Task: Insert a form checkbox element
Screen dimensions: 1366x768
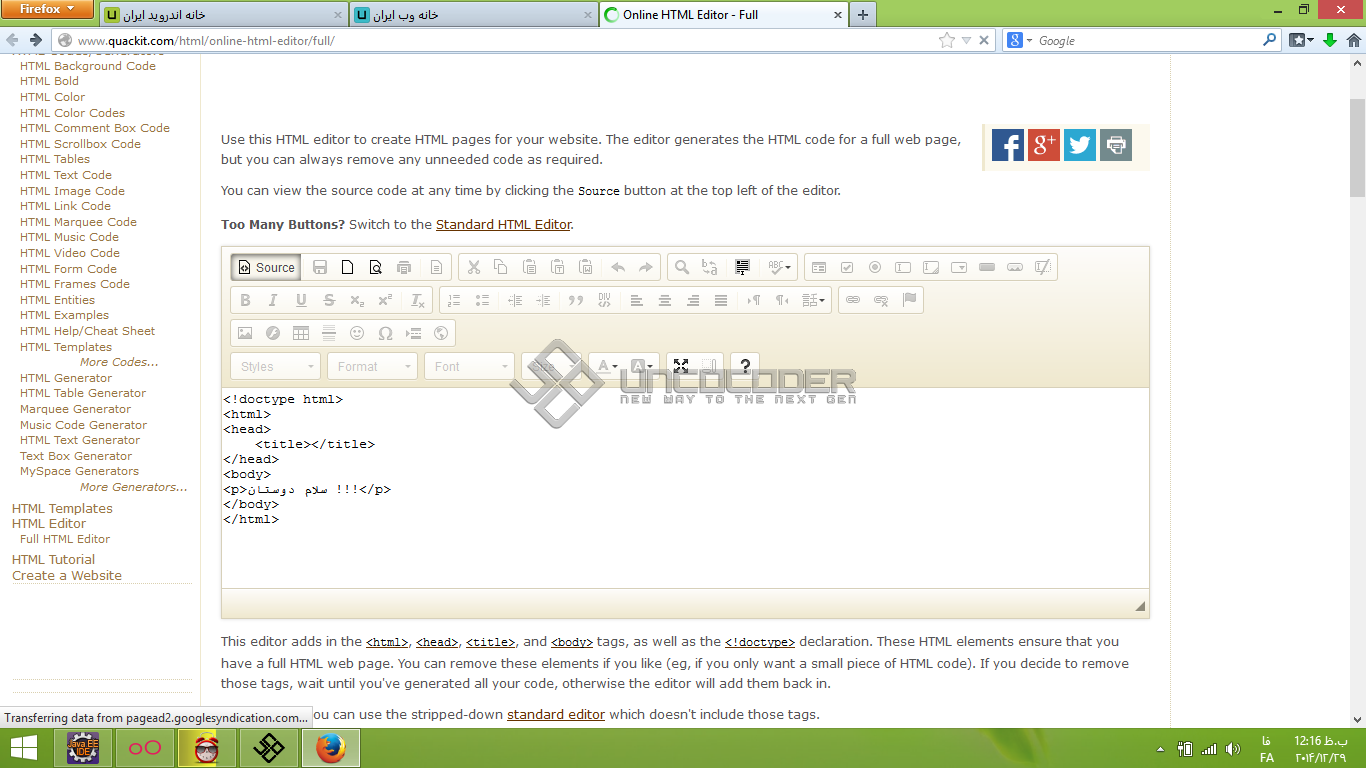Action: 847,267
